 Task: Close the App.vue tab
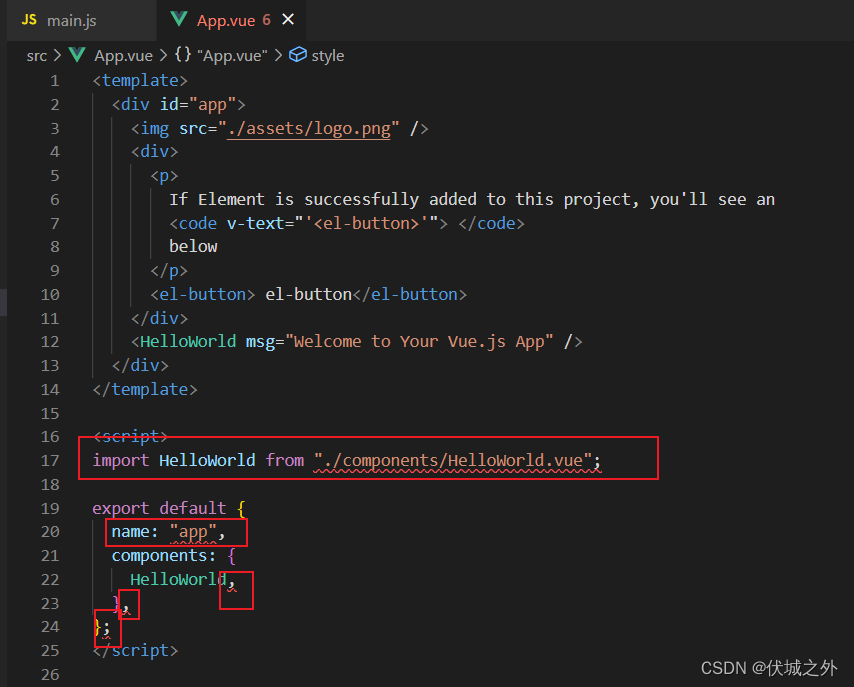click(x=288, y=20)
